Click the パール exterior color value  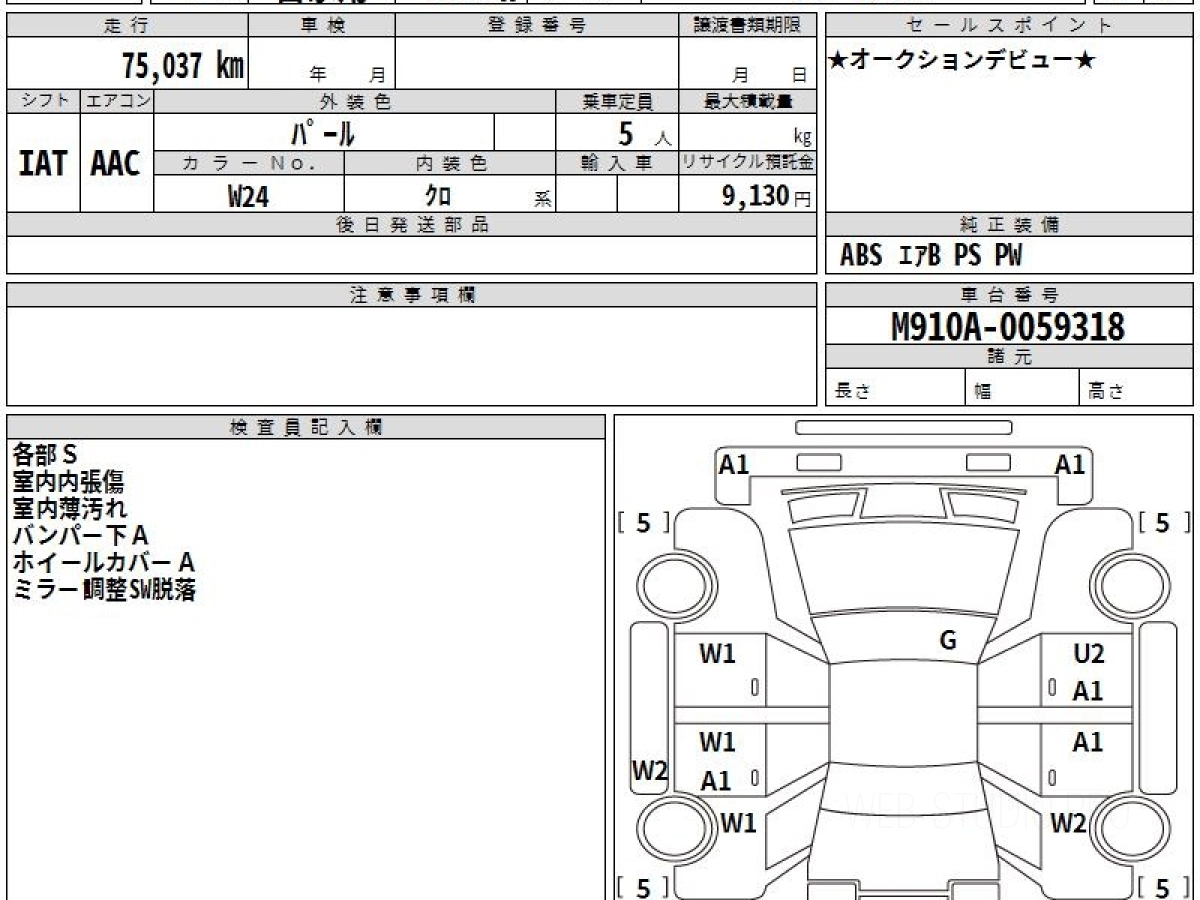coord(323,132)
